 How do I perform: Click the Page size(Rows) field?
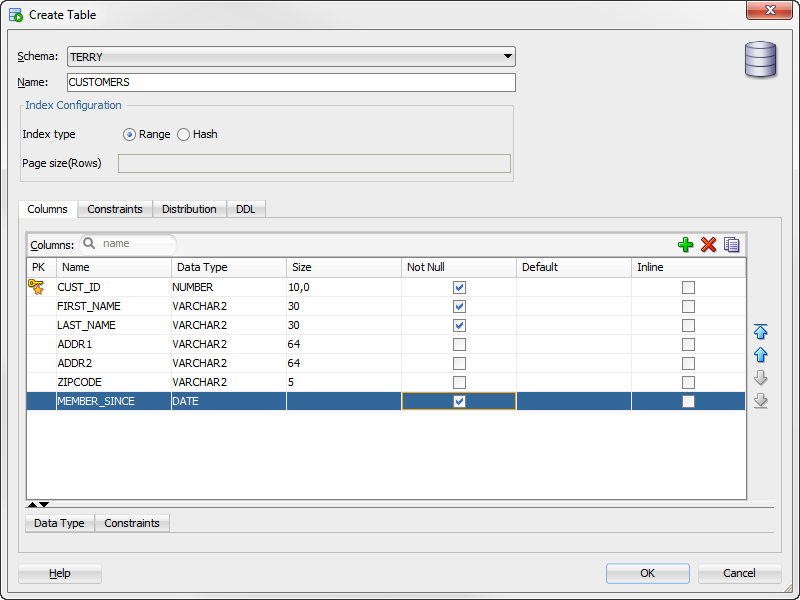[314, 163]
